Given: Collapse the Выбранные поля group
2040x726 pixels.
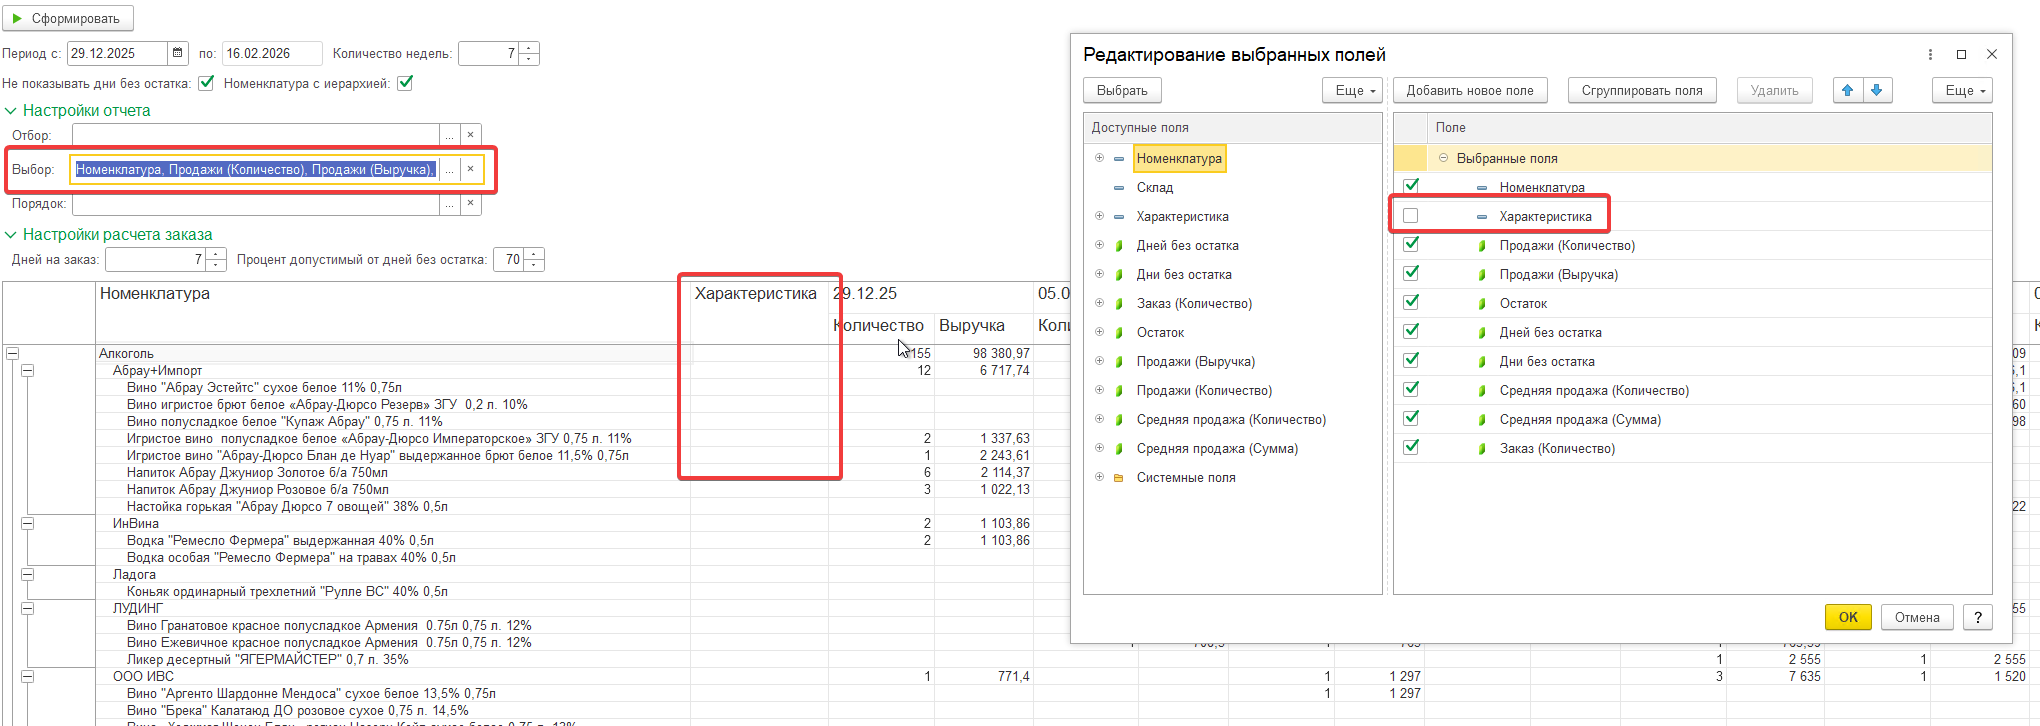Looking at the screenshot, I should coord(1443,158).
